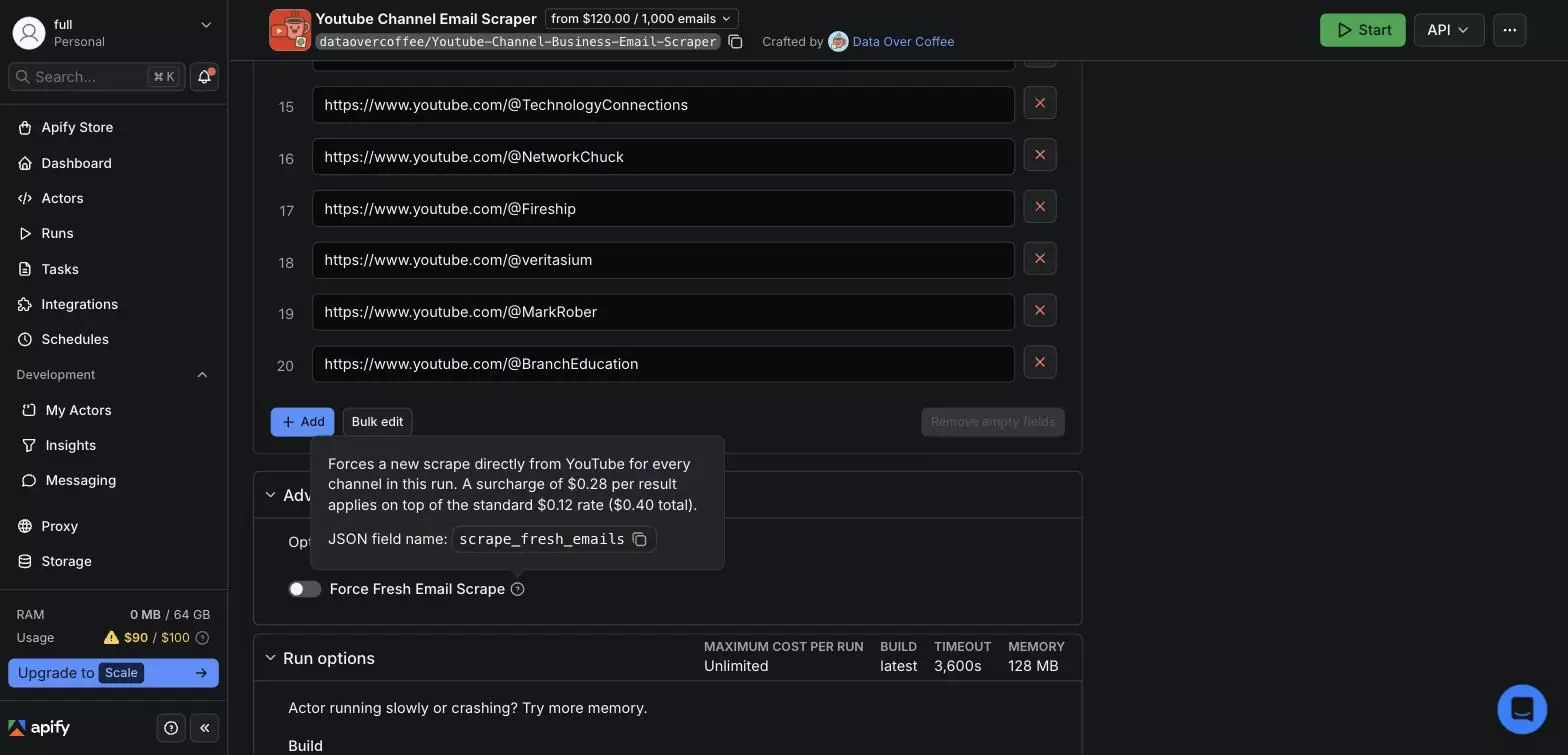Open the notifications bell icon
1568x755 pixels.
[204, 77]
